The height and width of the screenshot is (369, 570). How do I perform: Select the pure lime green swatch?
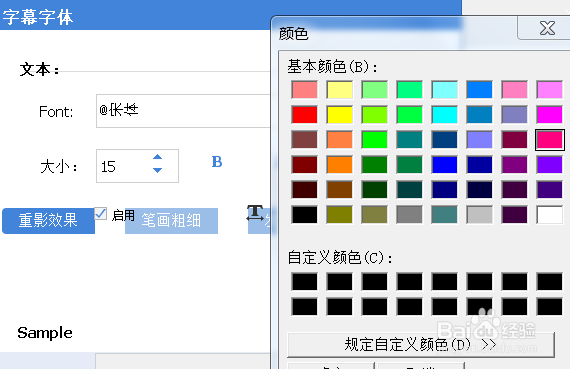point(374,140)
